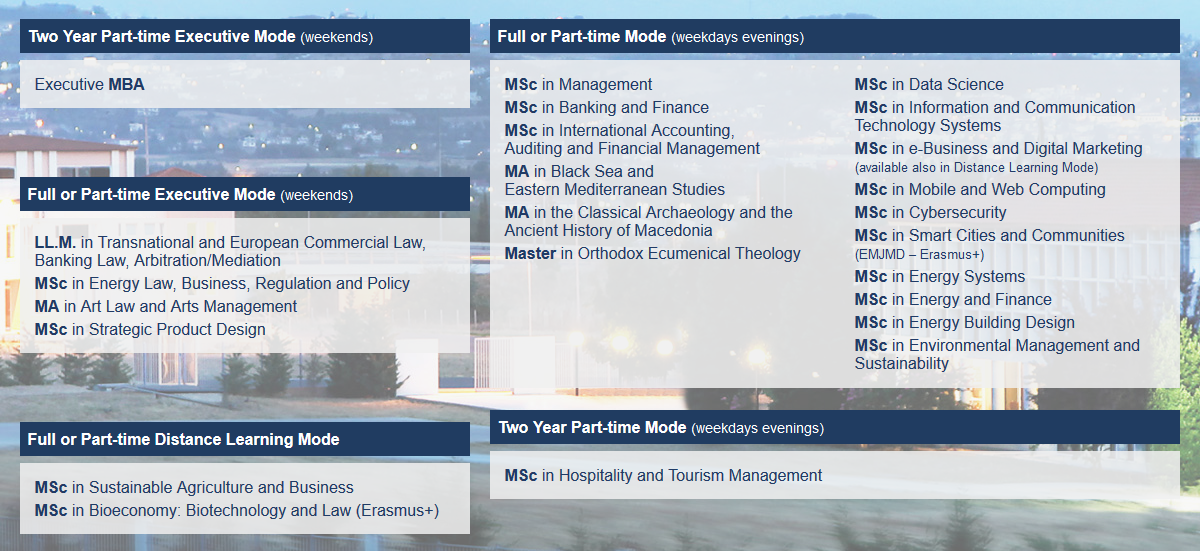Open MSc in Hospitality and Tourism Management

(x=664, y=475)
